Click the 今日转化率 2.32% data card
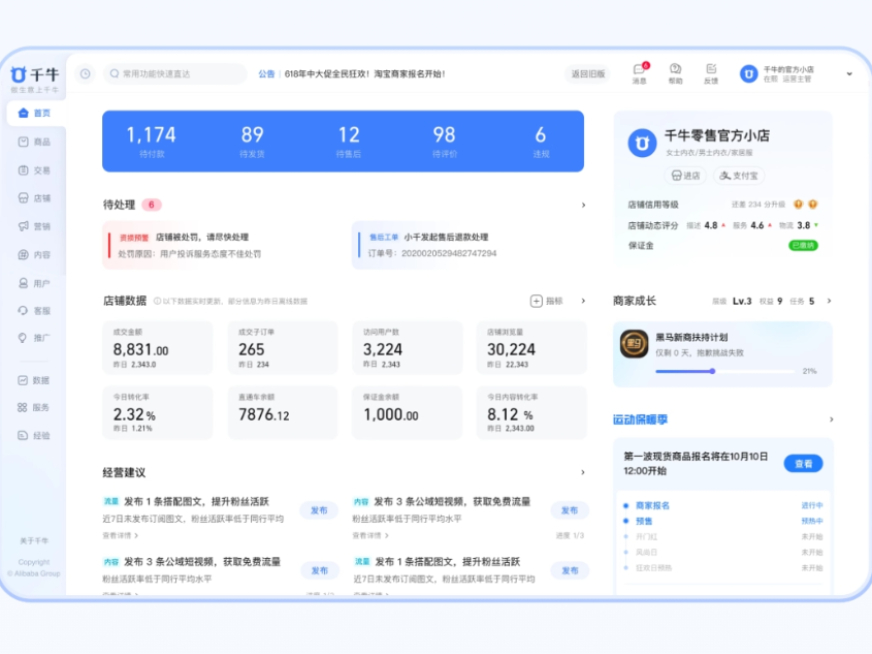The height and width of the screenshot is (654, 872). click(x=158, y=413)
